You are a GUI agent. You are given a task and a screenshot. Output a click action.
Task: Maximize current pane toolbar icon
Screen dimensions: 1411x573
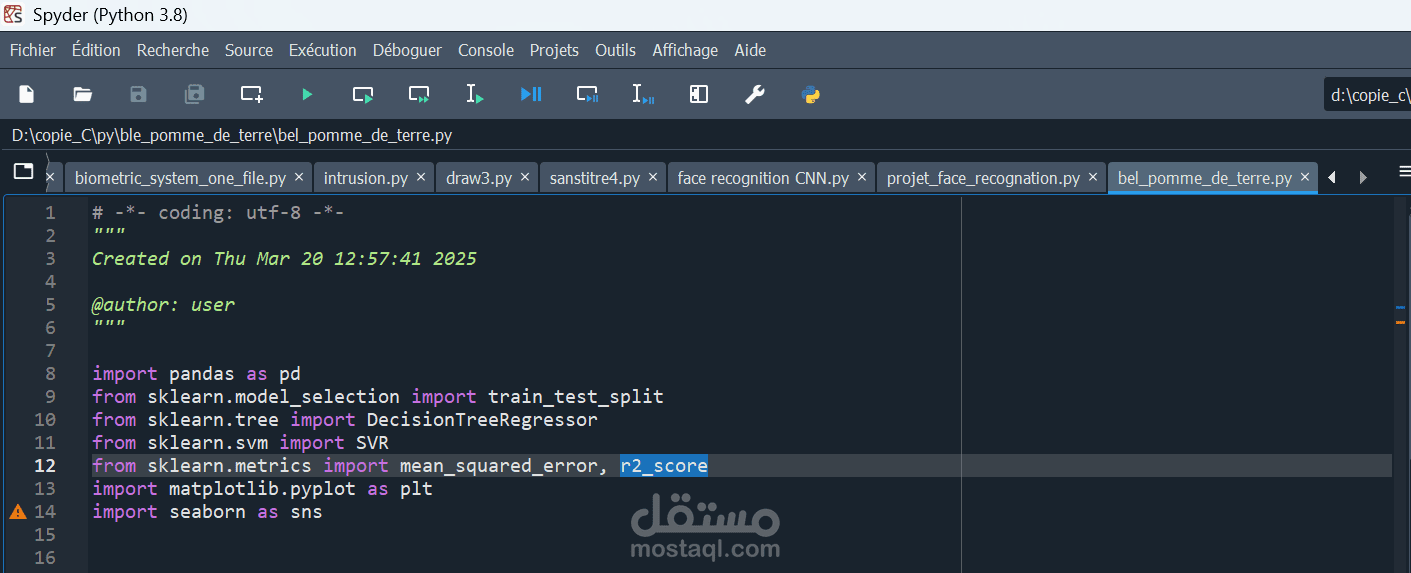[699, 94]
